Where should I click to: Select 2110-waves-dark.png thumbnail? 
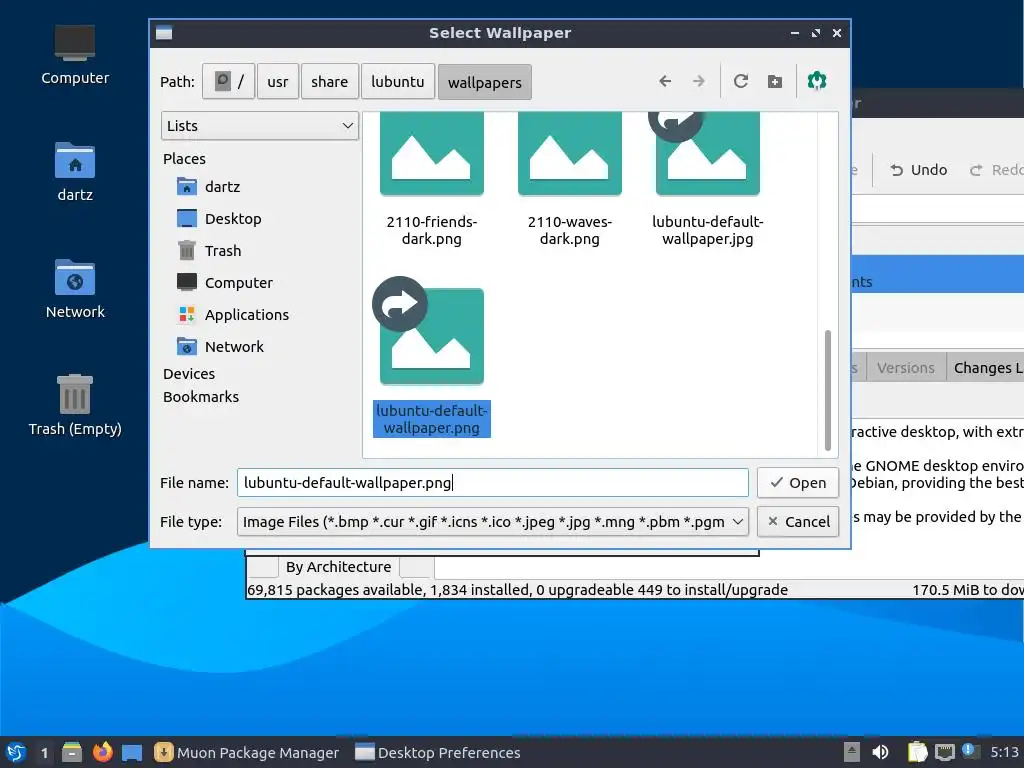point(569,153)
